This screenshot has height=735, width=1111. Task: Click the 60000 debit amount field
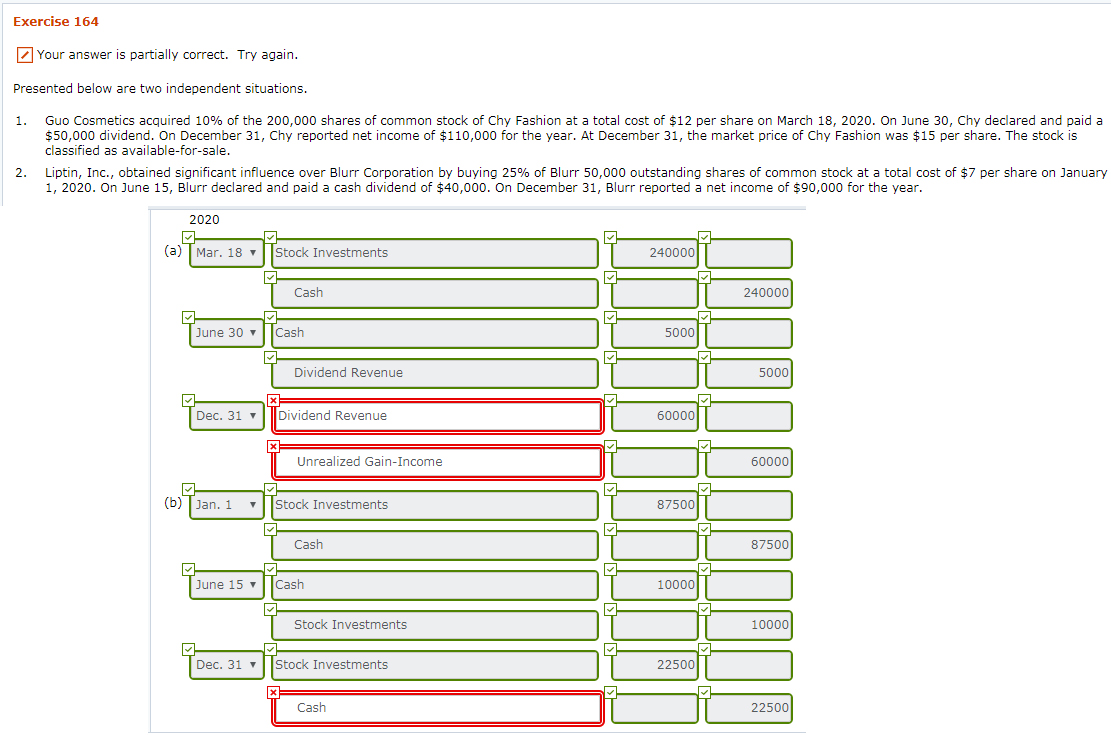(655, 416)
